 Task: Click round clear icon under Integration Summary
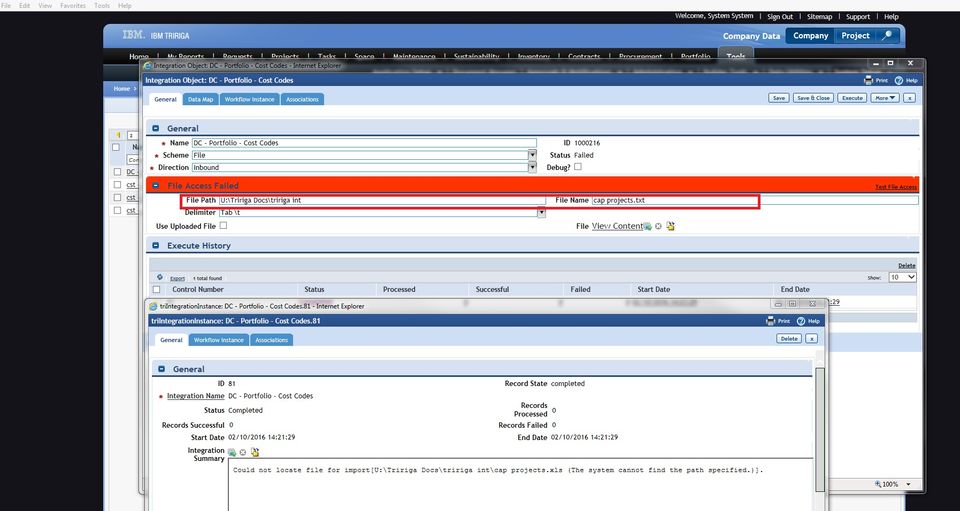(x=242, y=452)
